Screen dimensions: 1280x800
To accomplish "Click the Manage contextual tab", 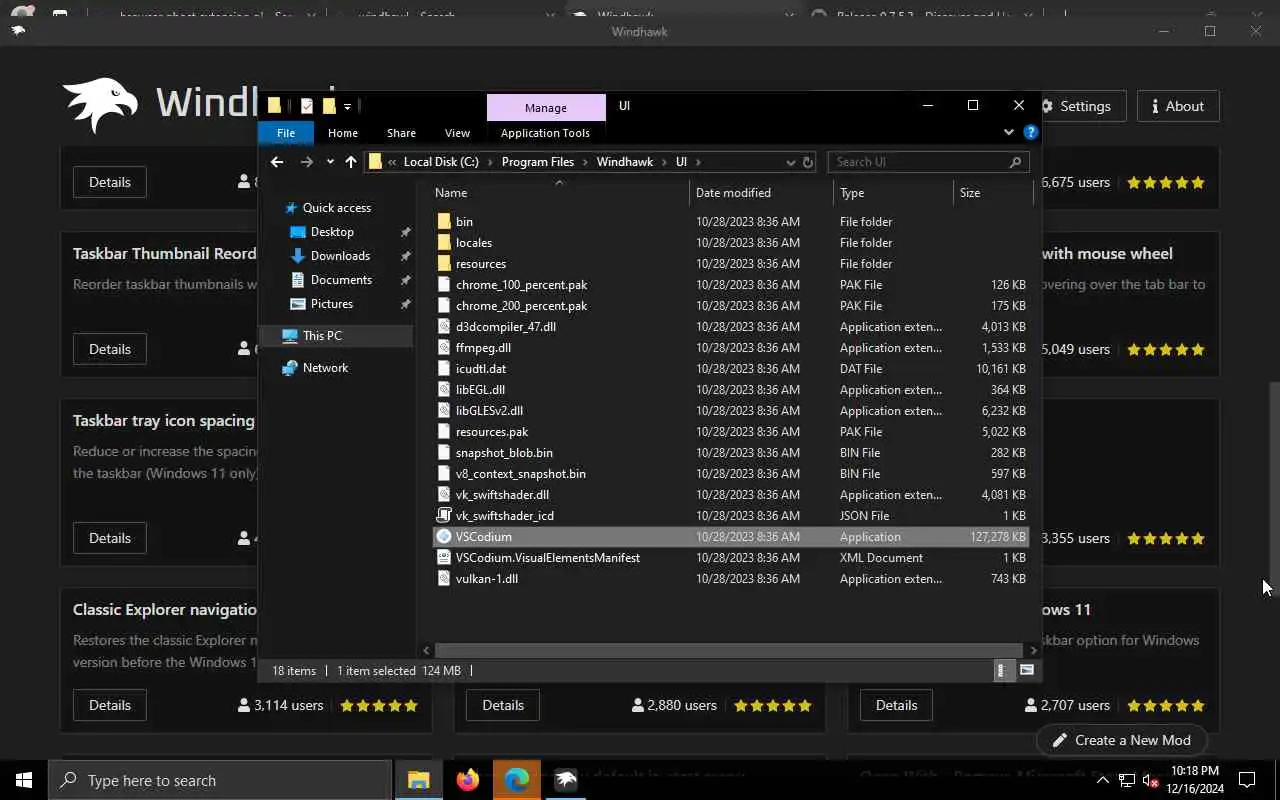I will [x=546, y=108].
